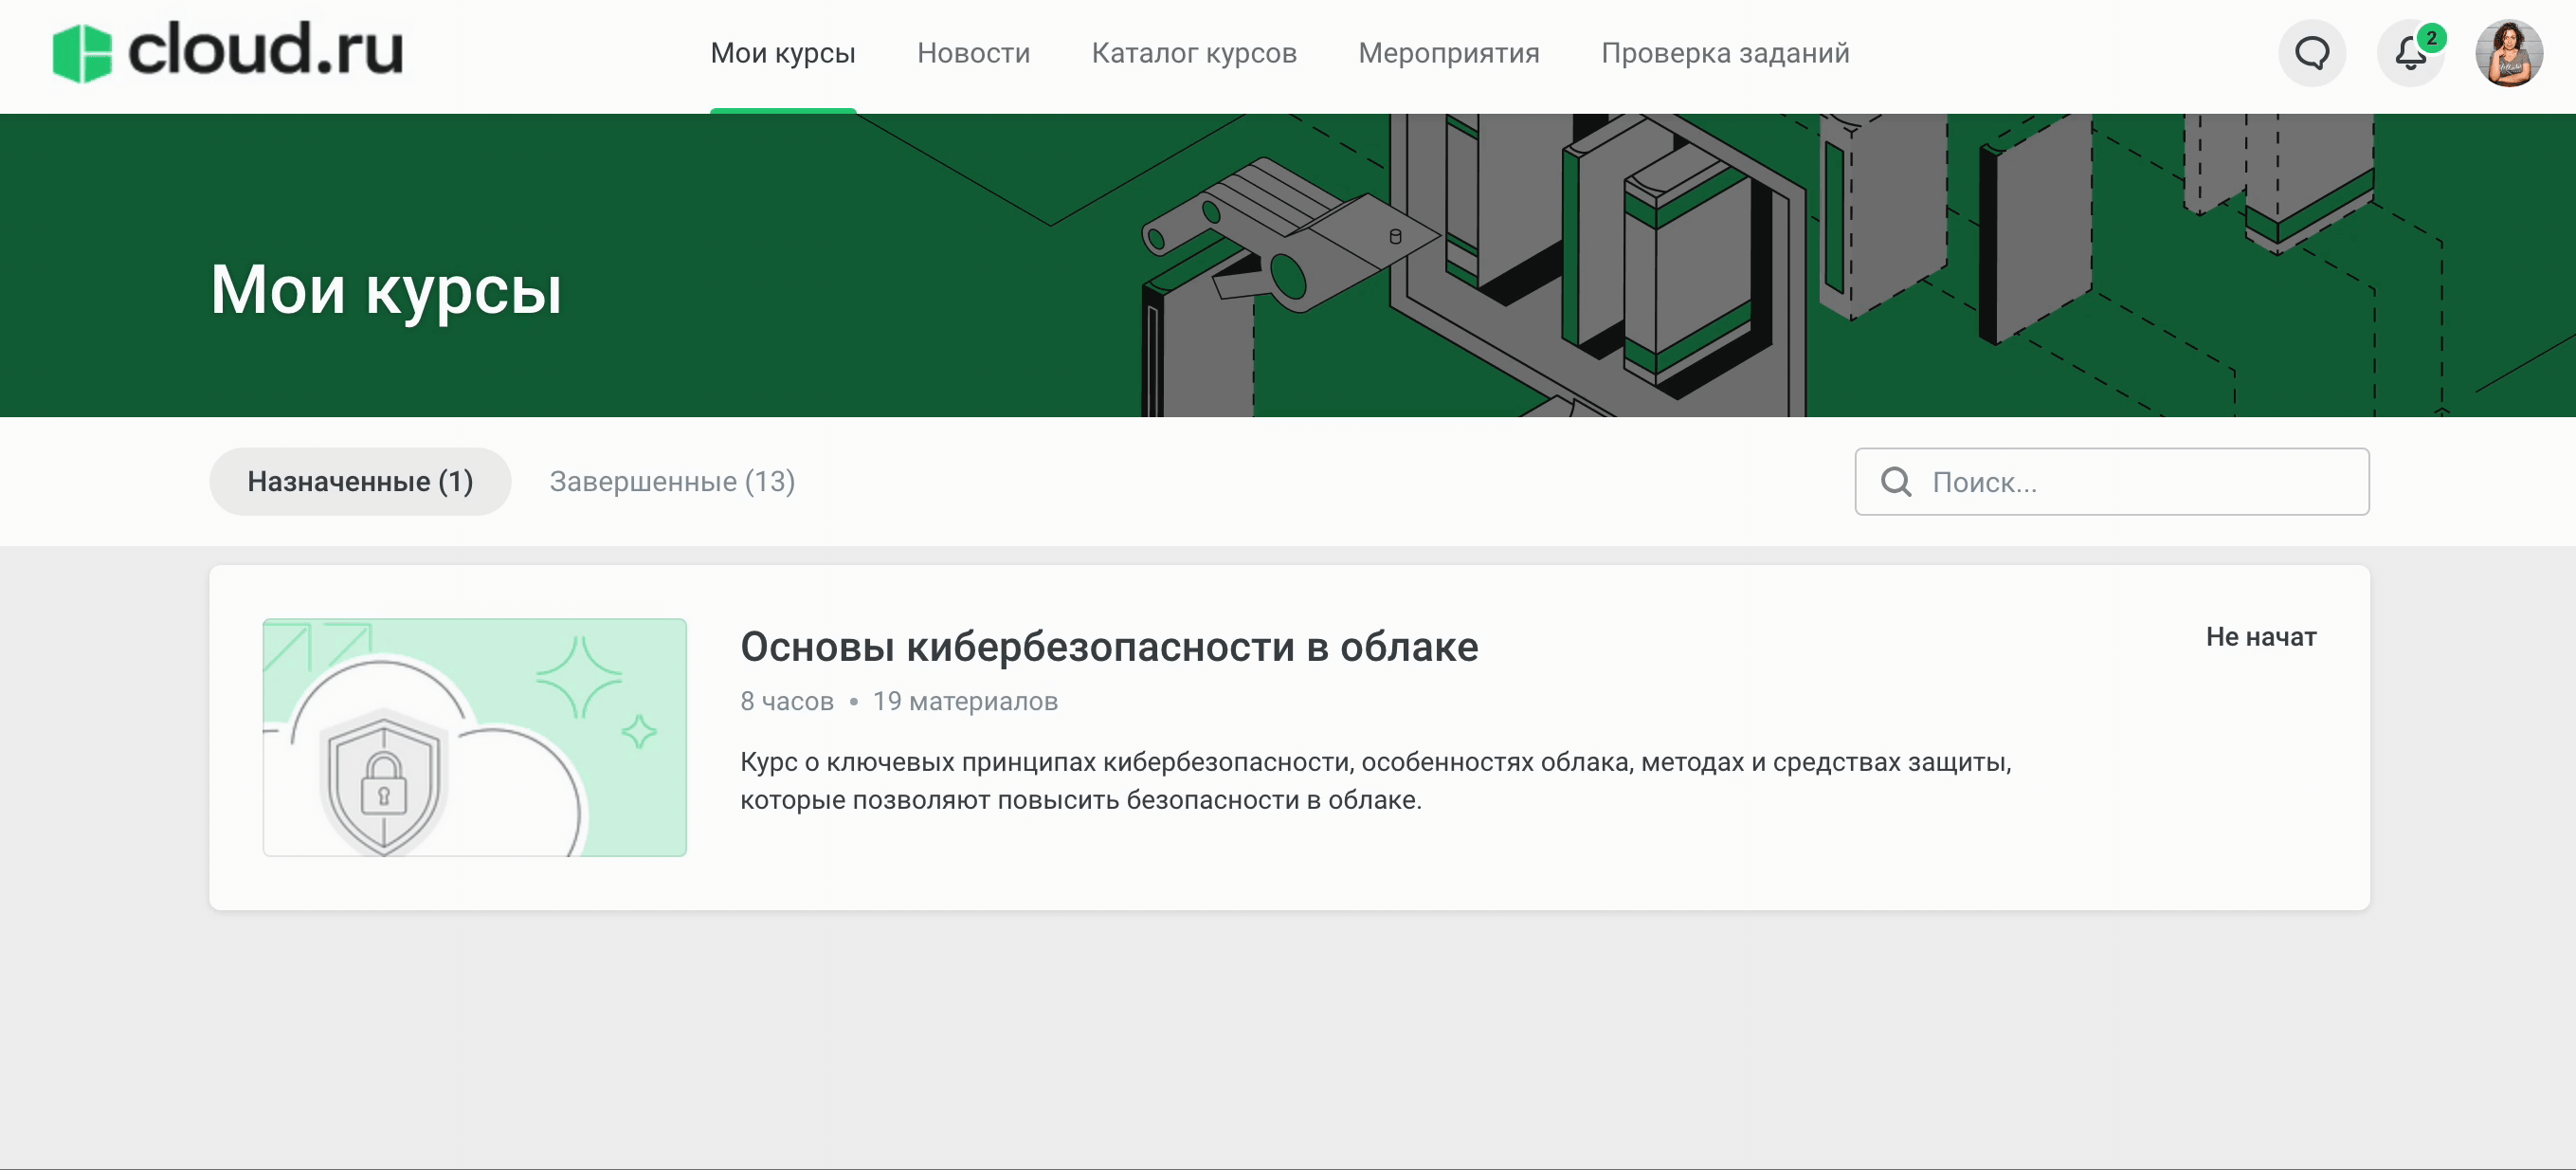Open the Новости section
The width and height of the screenshot is (2576, 1170).
(973, 53)
